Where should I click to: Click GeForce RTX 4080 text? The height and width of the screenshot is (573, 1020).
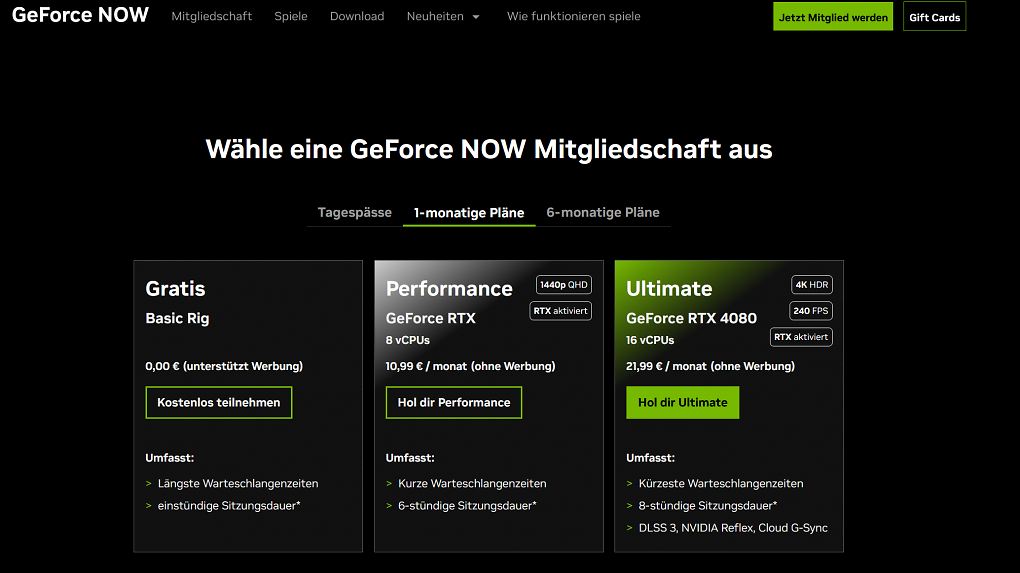click(x=691, y=319)
